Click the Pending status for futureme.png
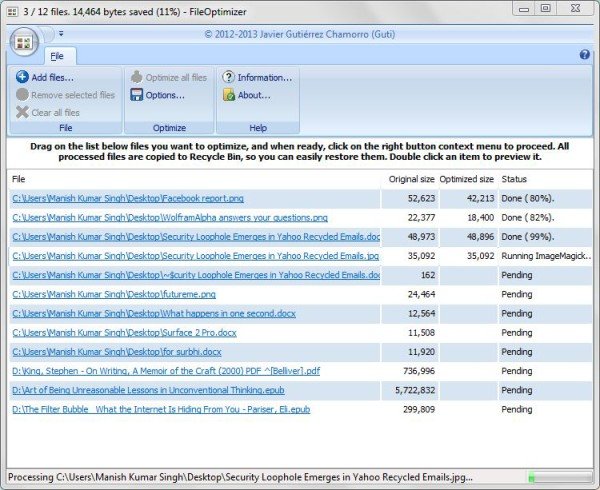Image resolution: width=600 pixels, height=490 pixels. [x=517, y=294]
